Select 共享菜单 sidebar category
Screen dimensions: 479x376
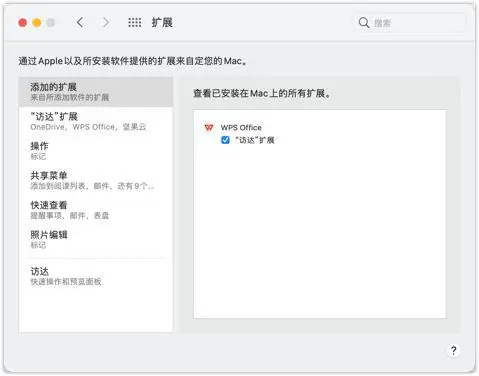coord(96,180)
